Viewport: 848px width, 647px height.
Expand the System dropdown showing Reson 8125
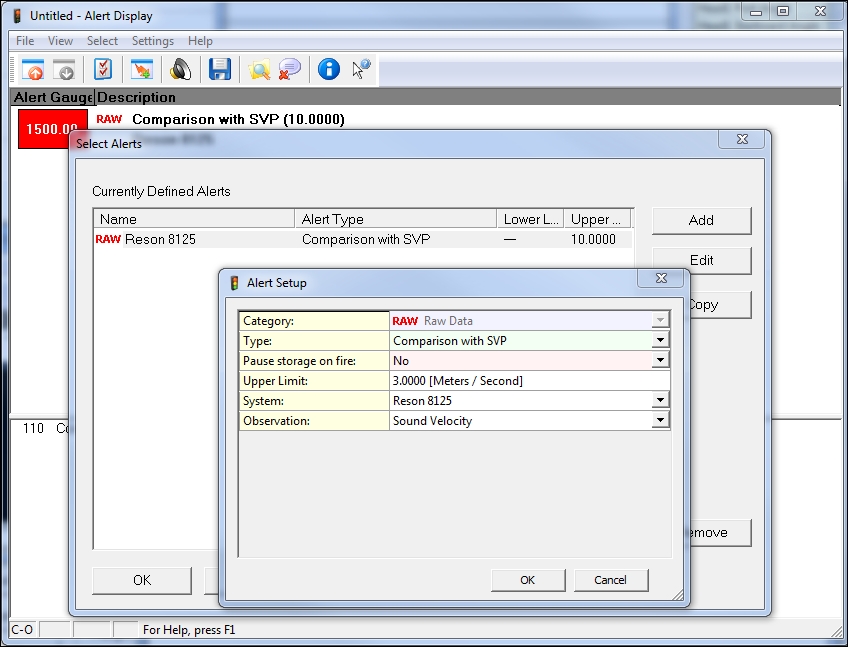click(660, 401)
